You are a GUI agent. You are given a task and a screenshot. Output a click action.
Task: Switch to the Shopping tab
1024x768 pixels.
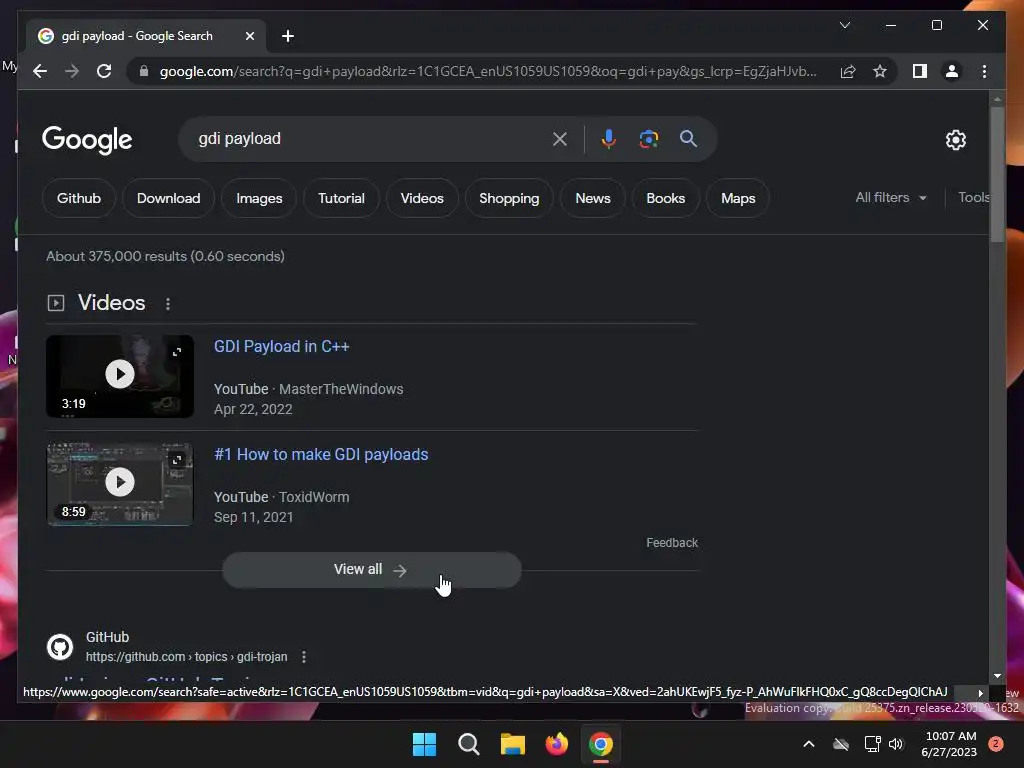point(509,198)
